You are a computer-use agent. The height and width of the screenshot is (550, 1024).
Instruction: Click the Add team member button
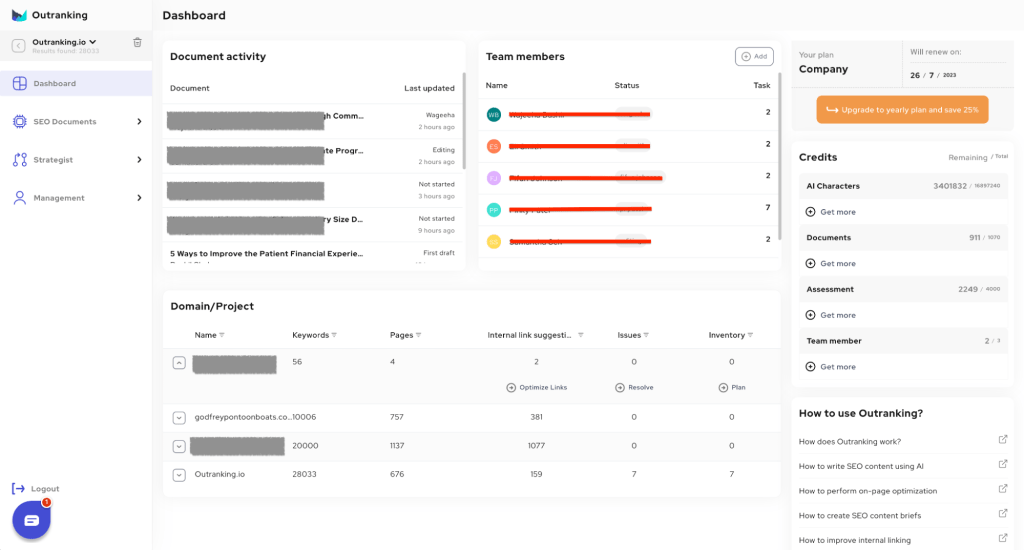tap(754, 56)
